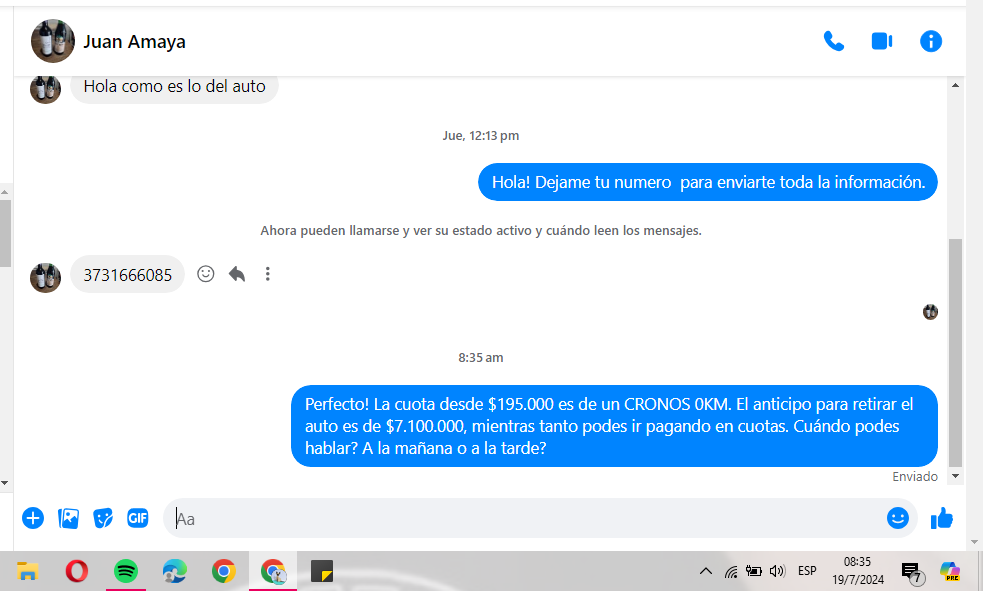Switch to the active Chrome profile window
This screenshot has height=591, width=983.
pos(273,571)
